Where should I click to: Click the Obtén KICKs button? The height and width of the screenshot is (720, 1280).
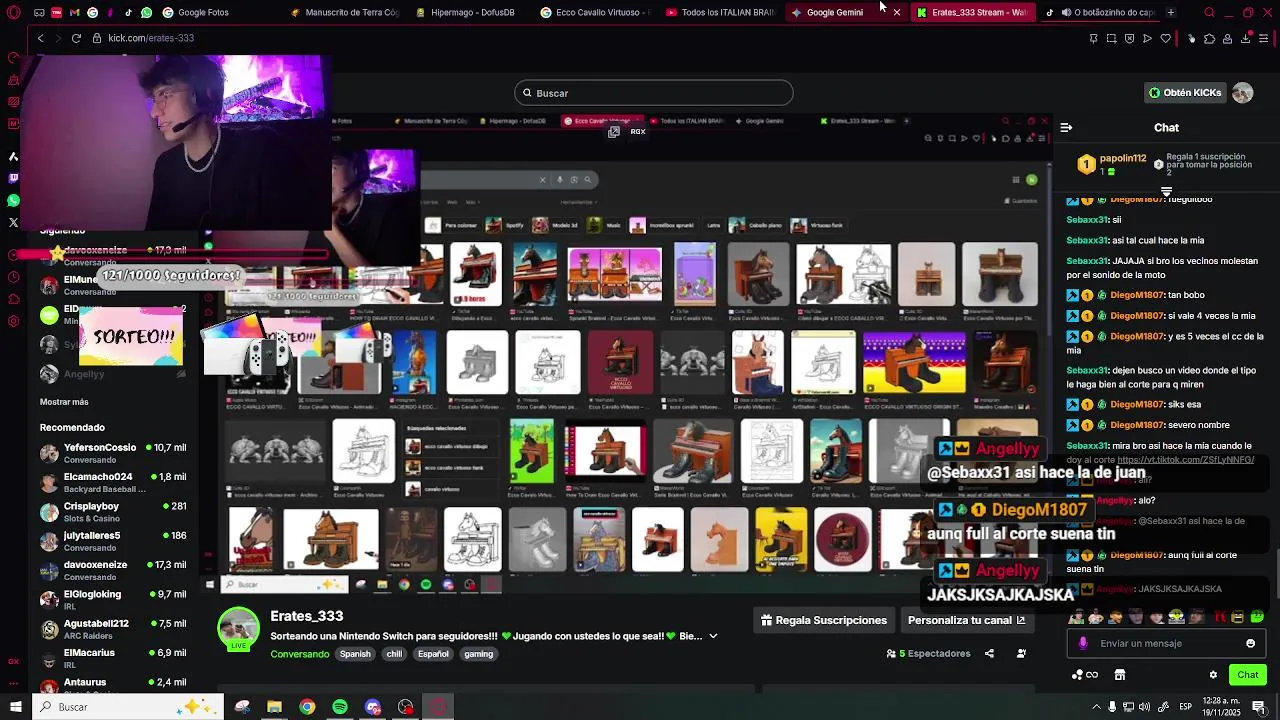coord(1185,93)
